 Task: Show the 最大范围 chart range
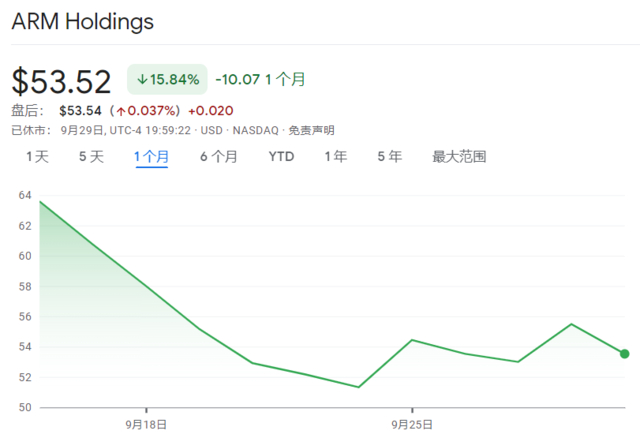(x=459, y=157)
